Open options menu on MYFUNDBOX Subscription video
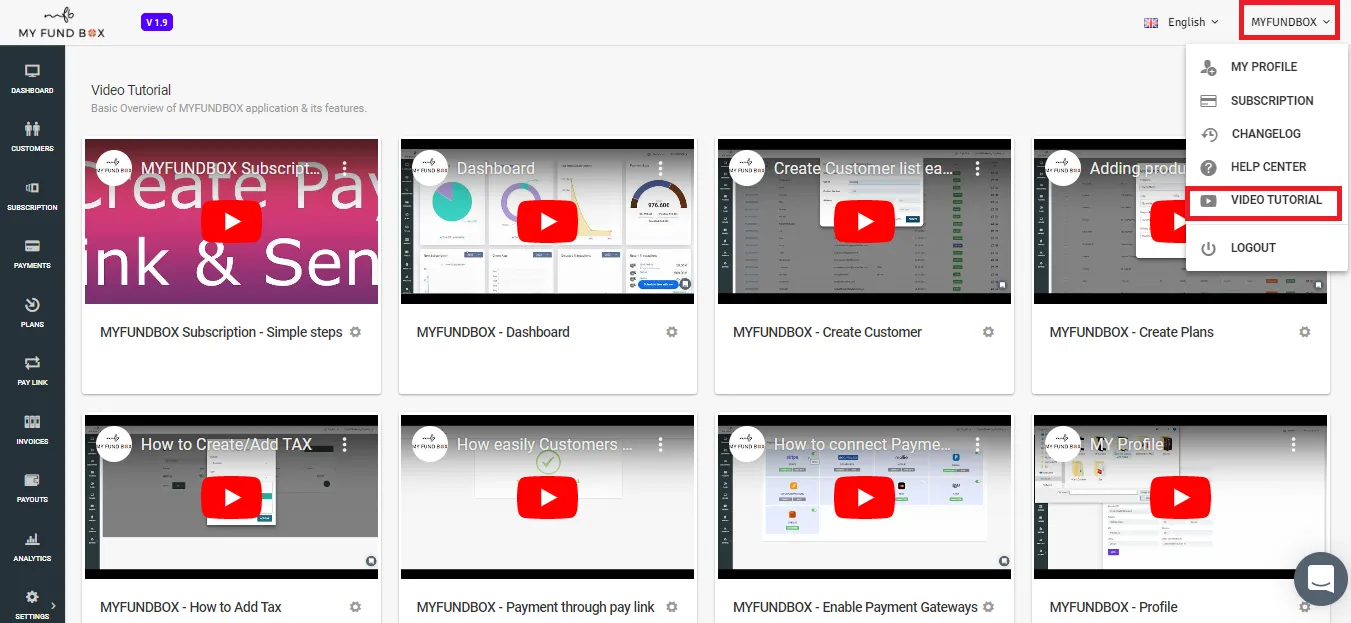Image resolution: width=1351 pixels, height=623 pixels. (344, 168)
